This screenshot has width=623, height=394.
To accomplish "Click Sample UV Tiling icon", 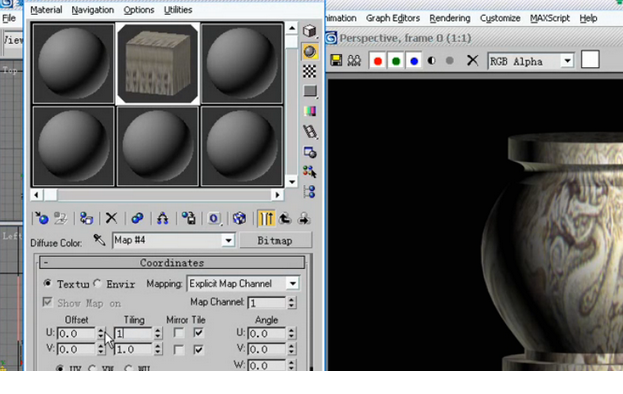I will pos(310,91).
